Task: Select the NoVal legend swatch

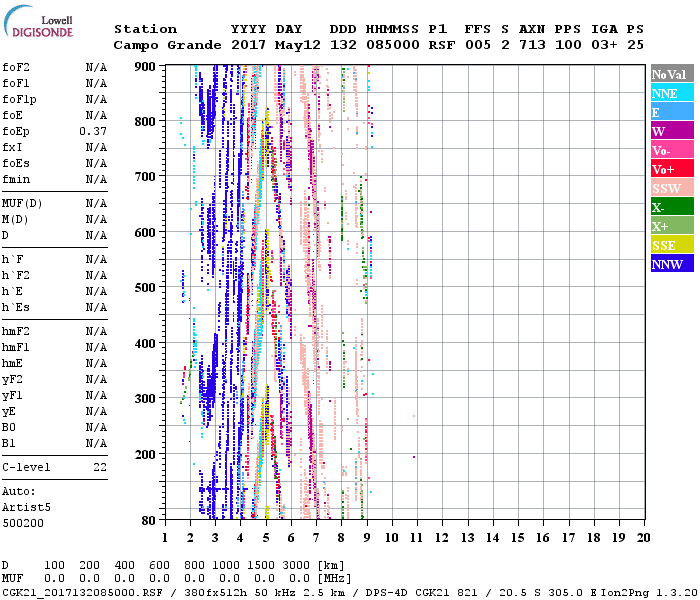Action: 672,74
